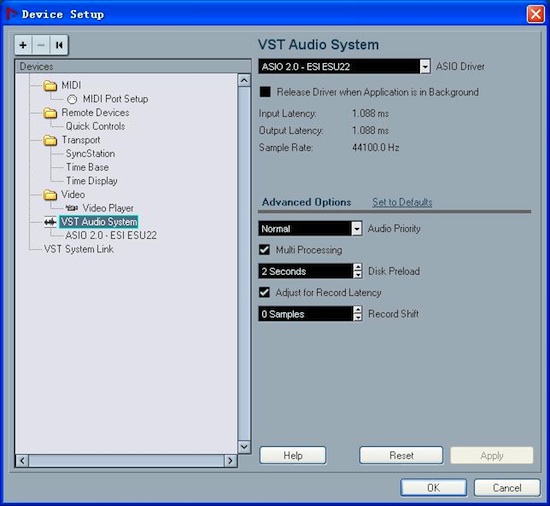Click the reset to first icon
This screenshot has height=506, width=550.
[x=59, y=45]
